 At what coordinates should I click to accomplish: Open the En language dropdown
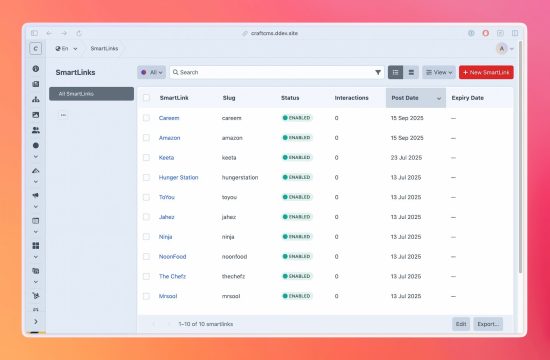(x=66, y=49)
